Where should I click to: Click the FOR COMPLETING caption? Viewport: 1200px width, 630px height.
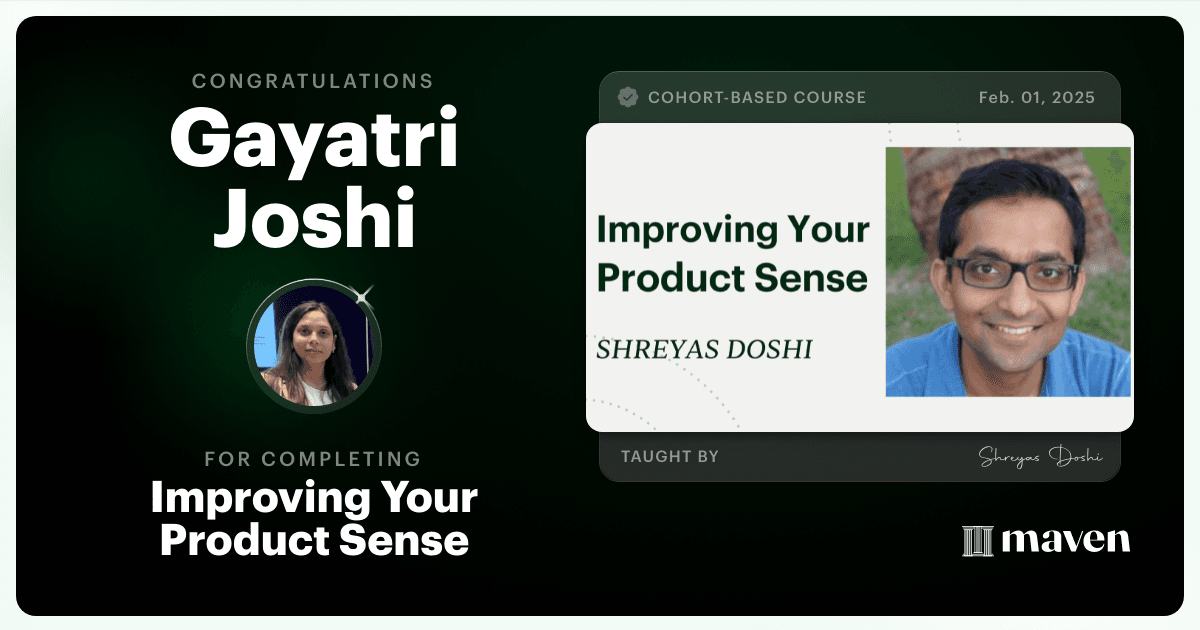tap(314, 459)
